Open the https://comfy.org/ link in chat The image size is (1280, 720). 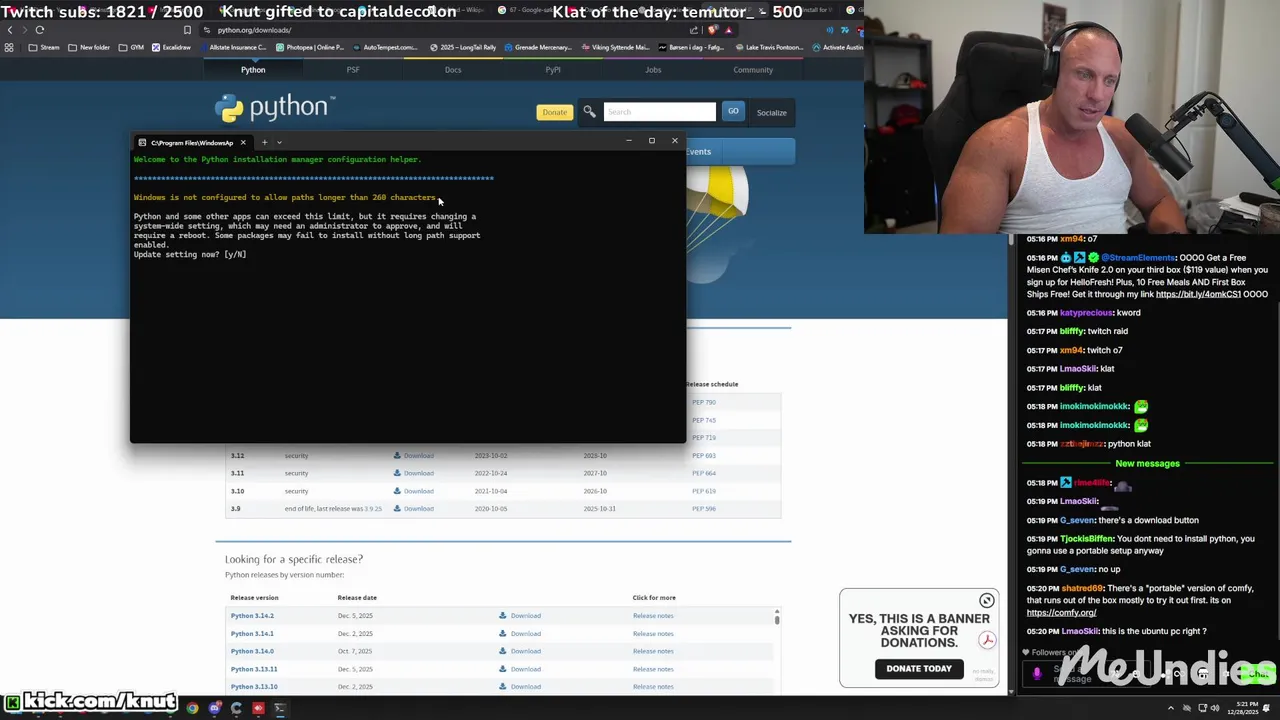point(1061,613)
